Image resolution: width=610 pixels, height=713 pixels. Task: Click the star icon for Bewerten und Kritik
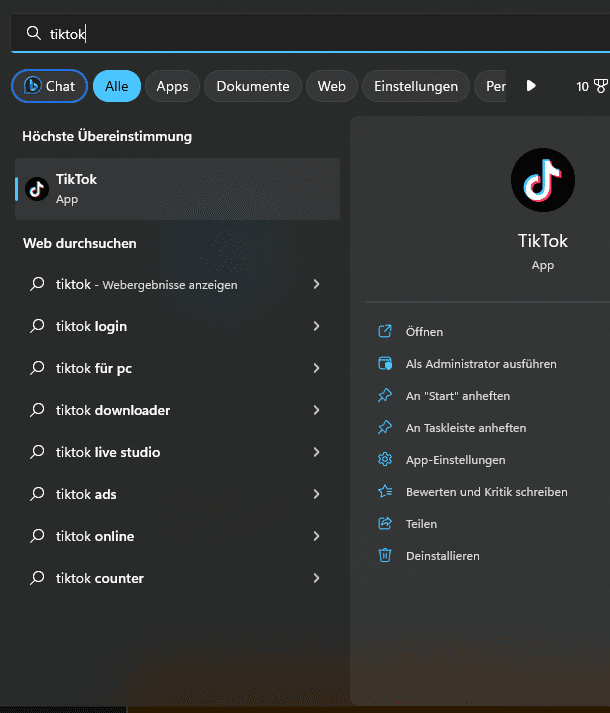tap(385, 491)
